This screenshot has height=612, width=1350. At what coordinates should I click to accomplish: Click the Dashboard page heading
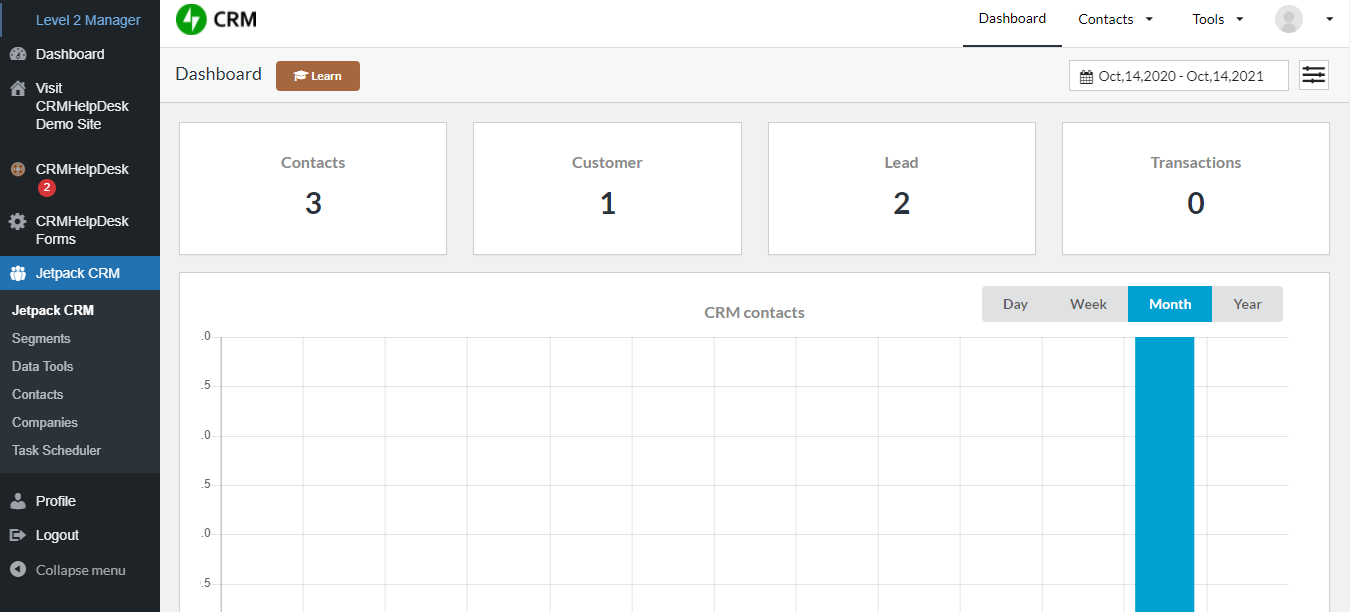click(x=218, y=74)
